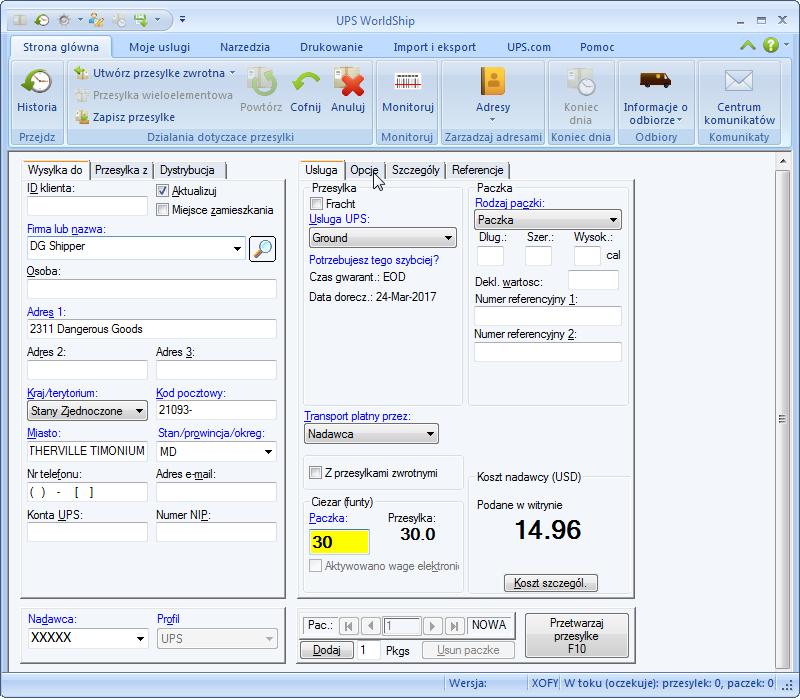Switch to the Moje uslugi ribbon tab
This screenshot has height=700, width=800.
coord(159,47)
